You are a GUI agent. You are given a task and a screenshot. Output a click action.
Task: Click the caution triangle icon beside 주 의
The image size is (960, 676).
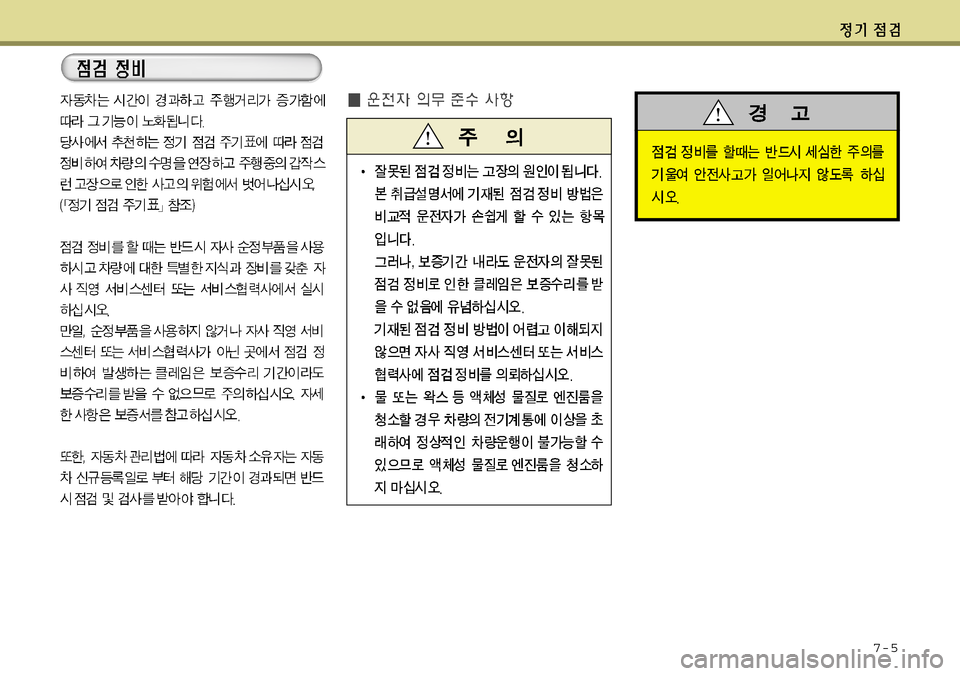[x=428, y=136]
